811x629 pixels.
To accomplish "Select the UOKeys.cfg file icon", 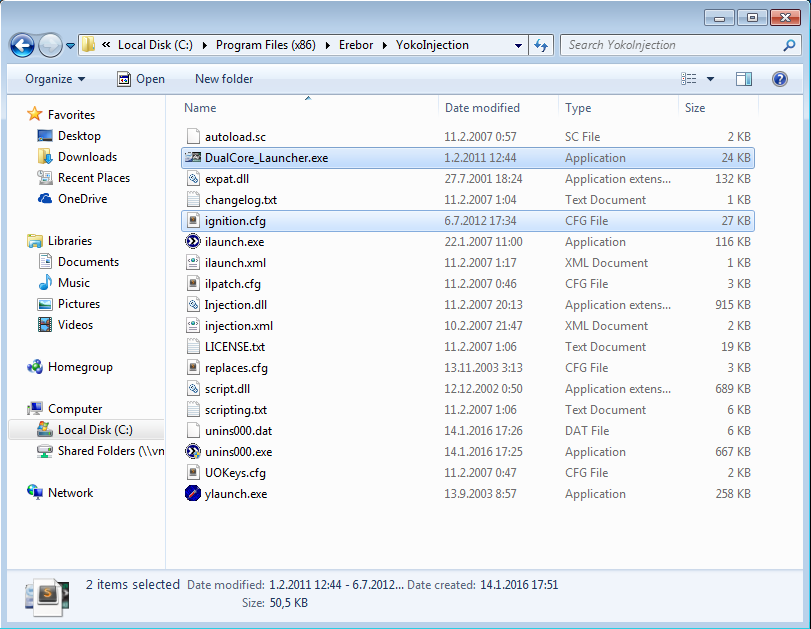I will point(193,473).
